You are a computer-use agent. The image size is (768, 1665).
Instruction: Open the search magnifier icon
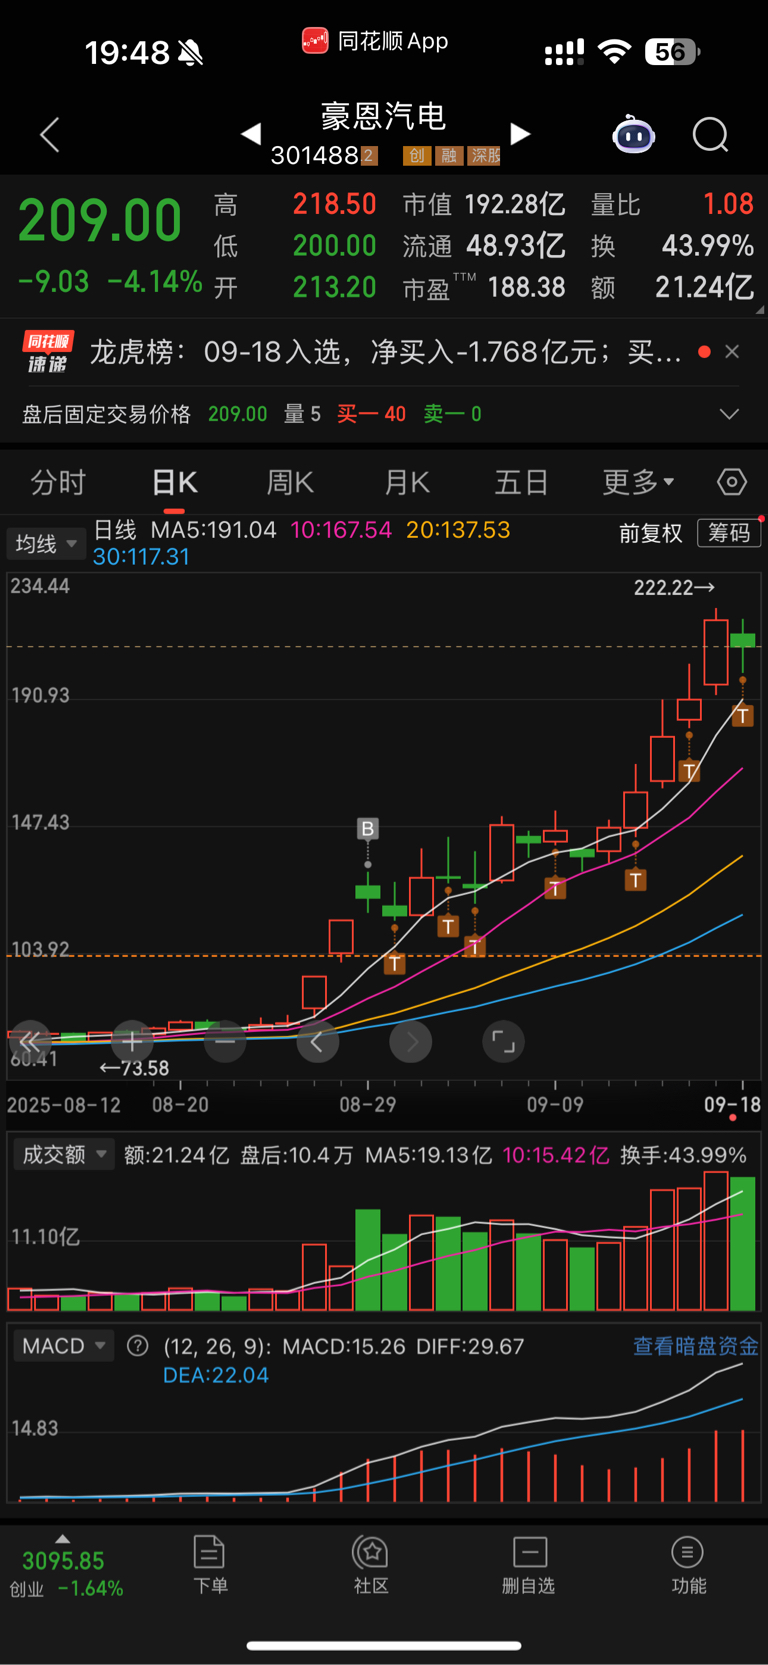[x=711, y=135]
